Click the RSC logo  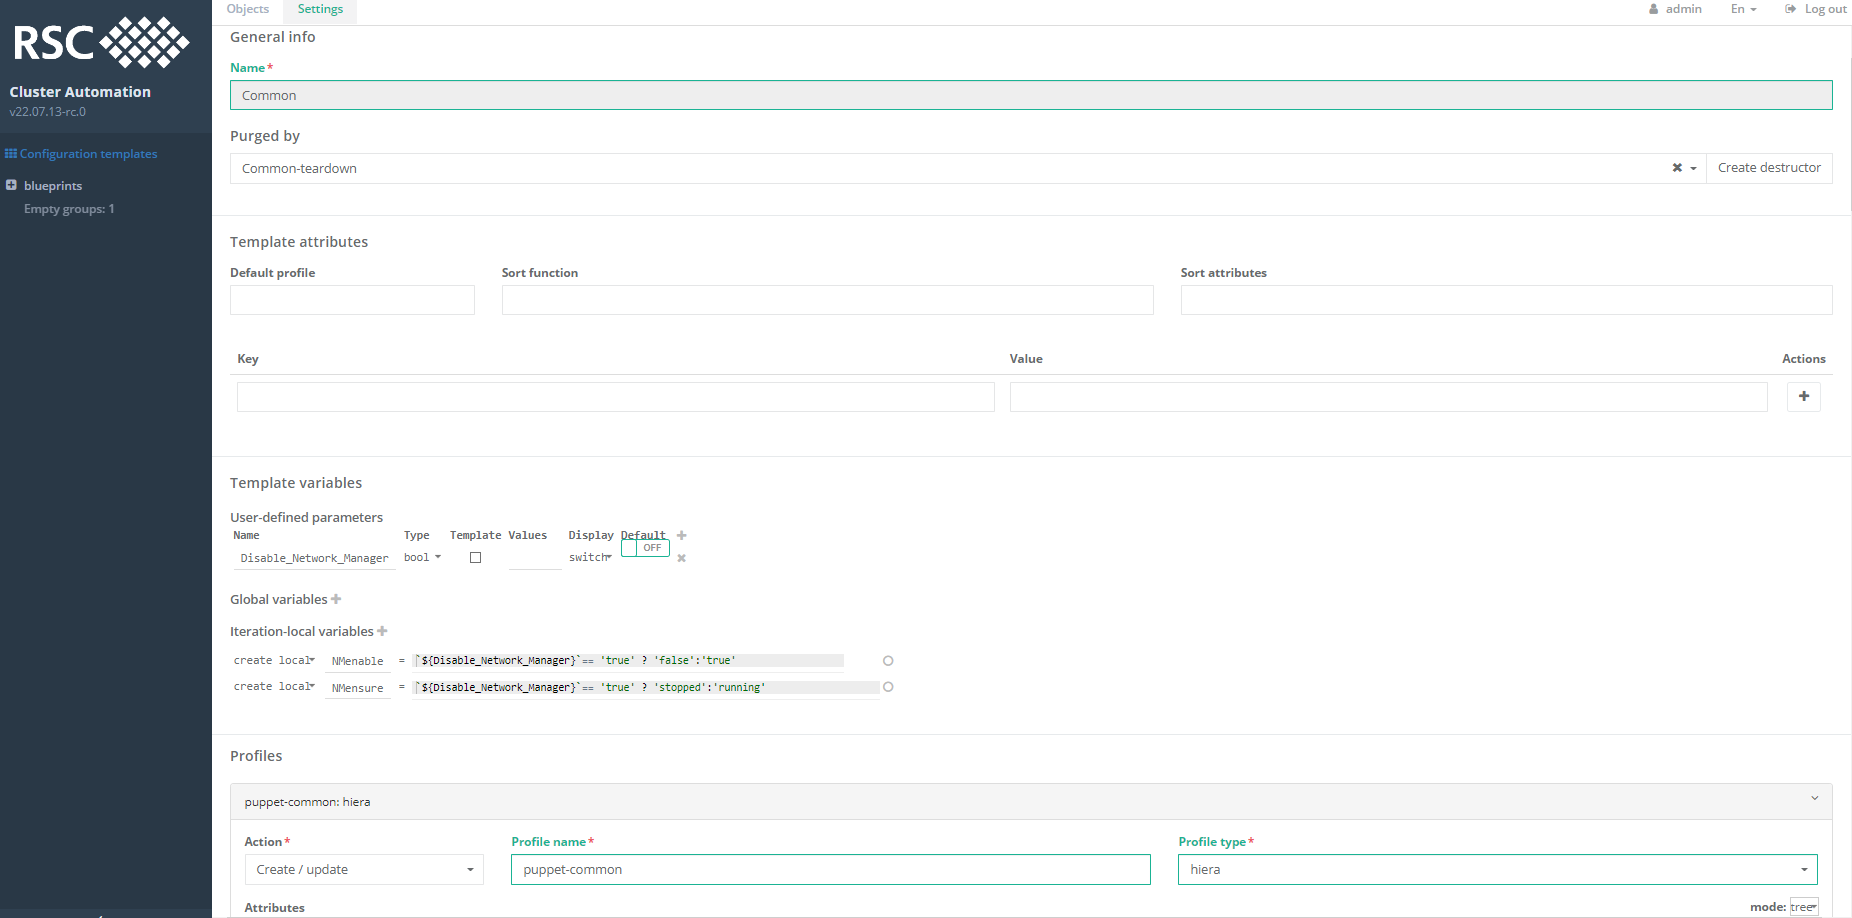101,43
